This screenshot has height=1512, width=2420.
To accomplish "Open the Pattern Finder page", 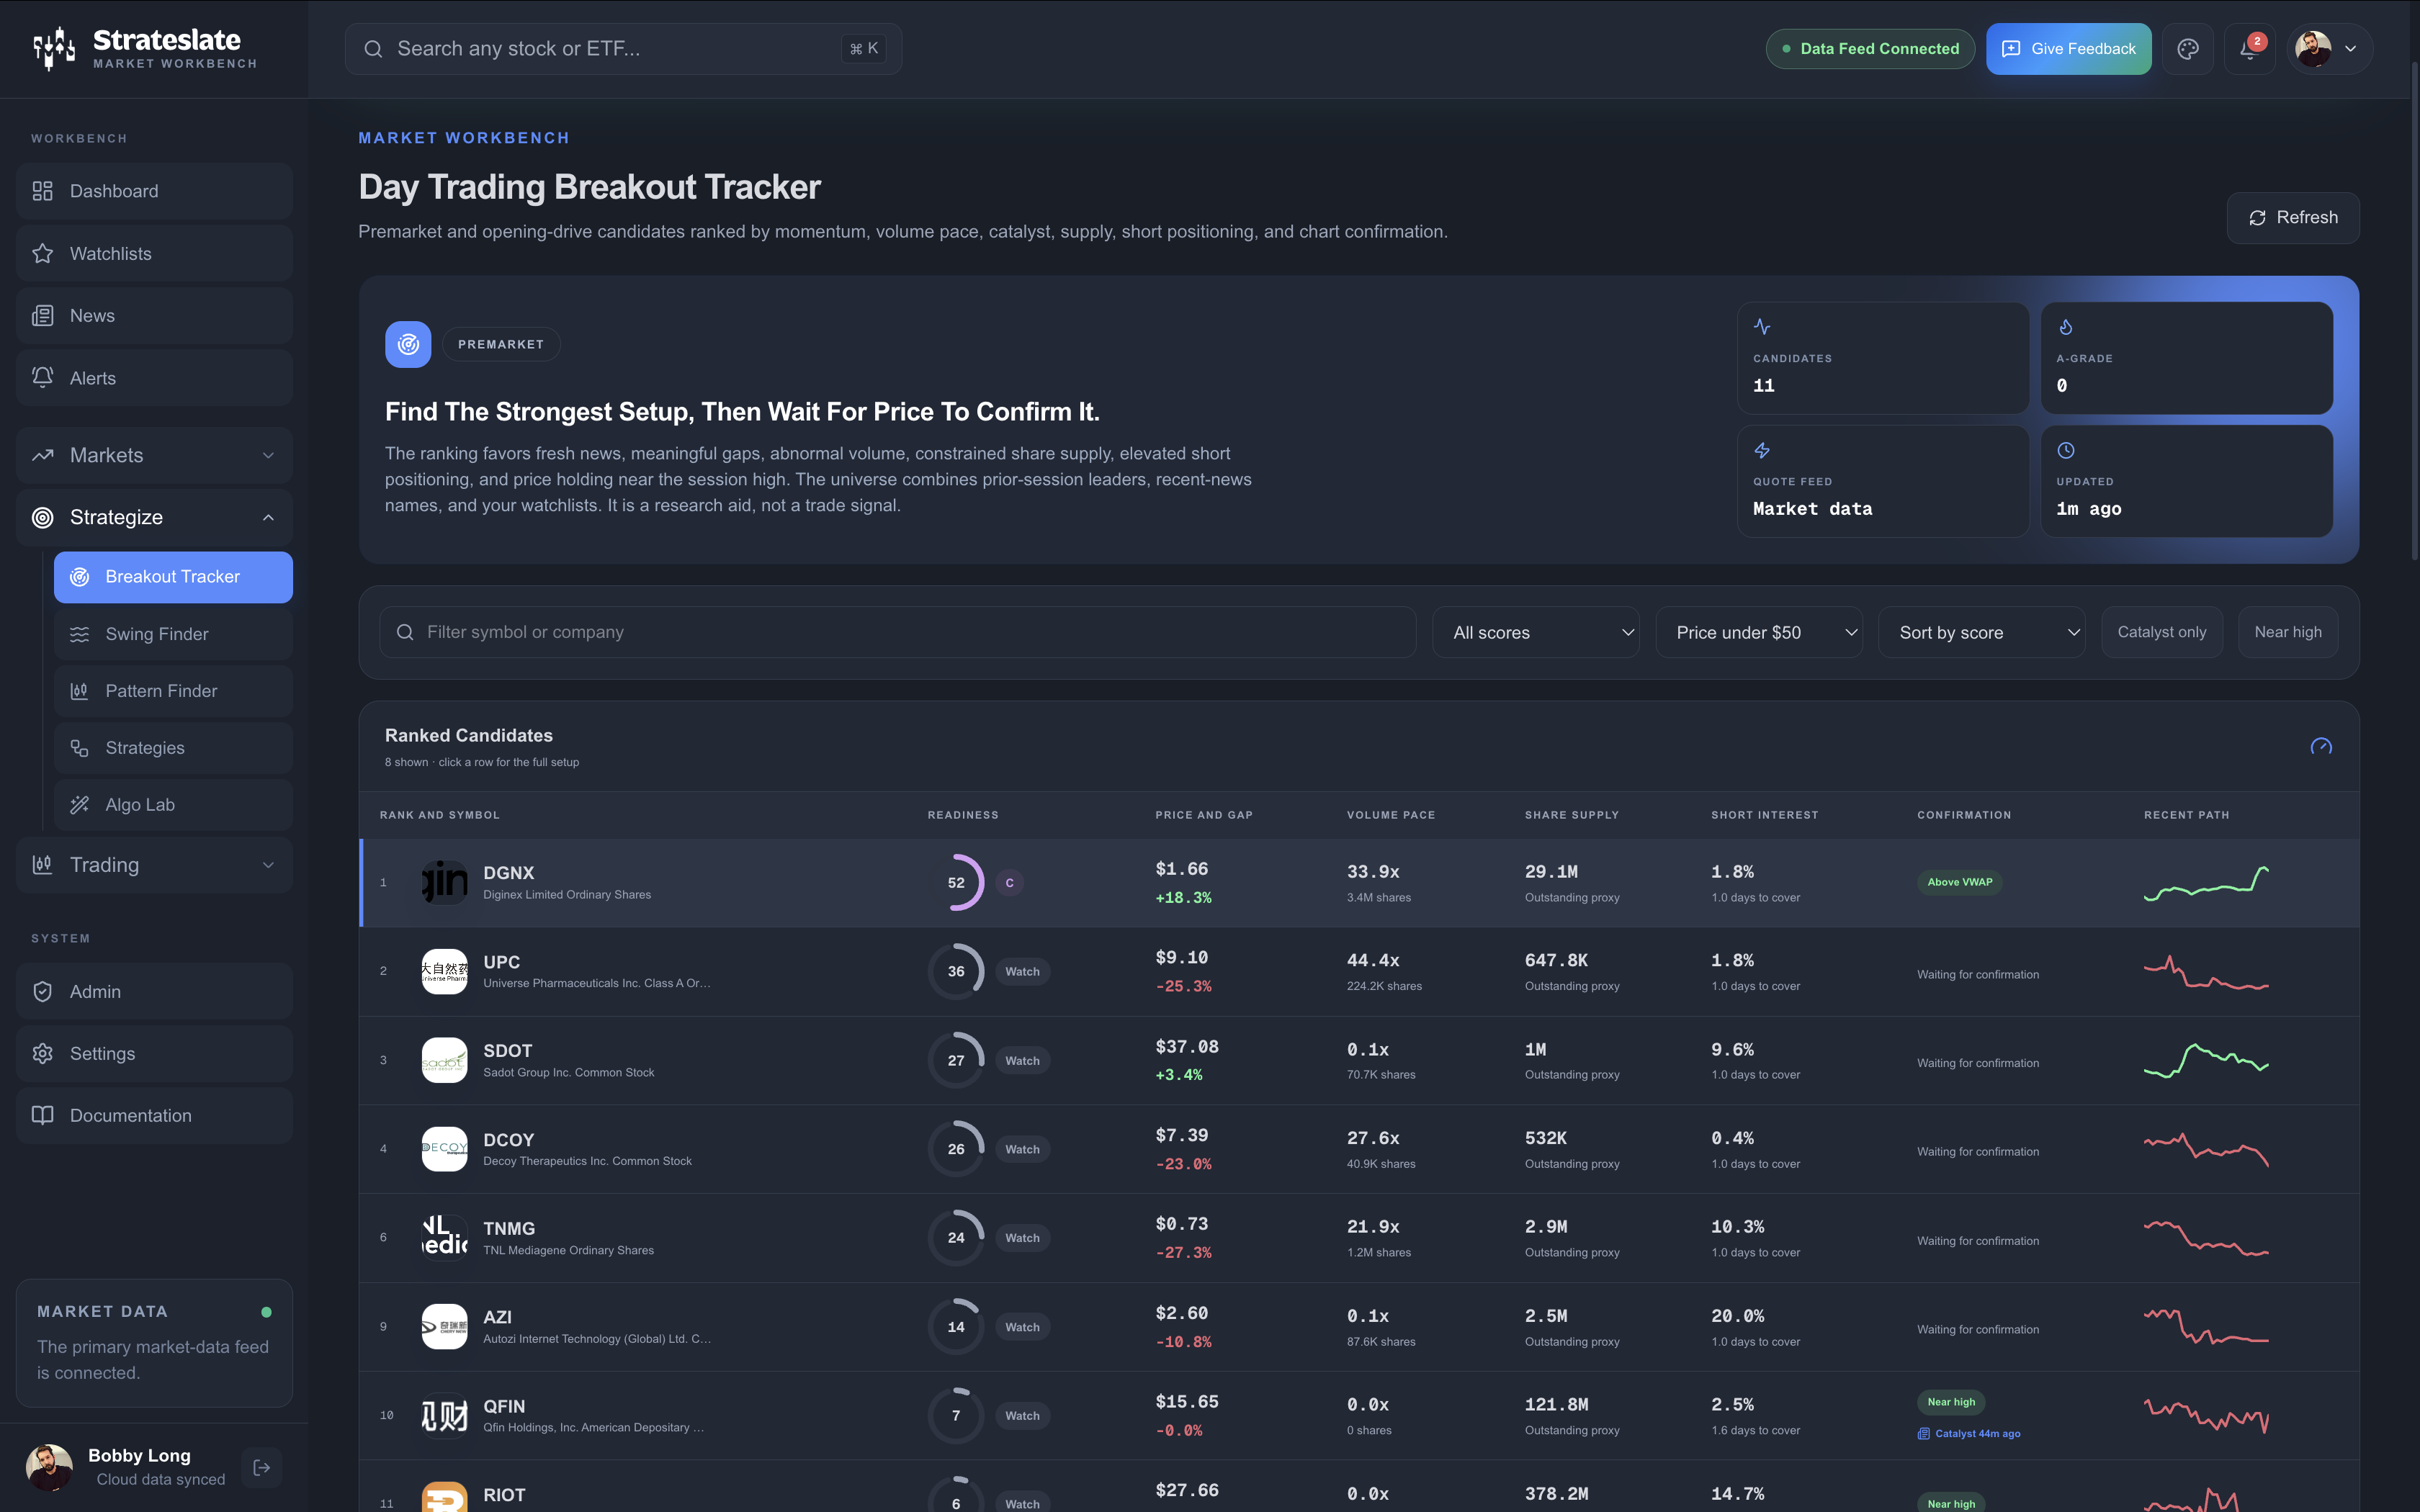I will tap(173, 691).
